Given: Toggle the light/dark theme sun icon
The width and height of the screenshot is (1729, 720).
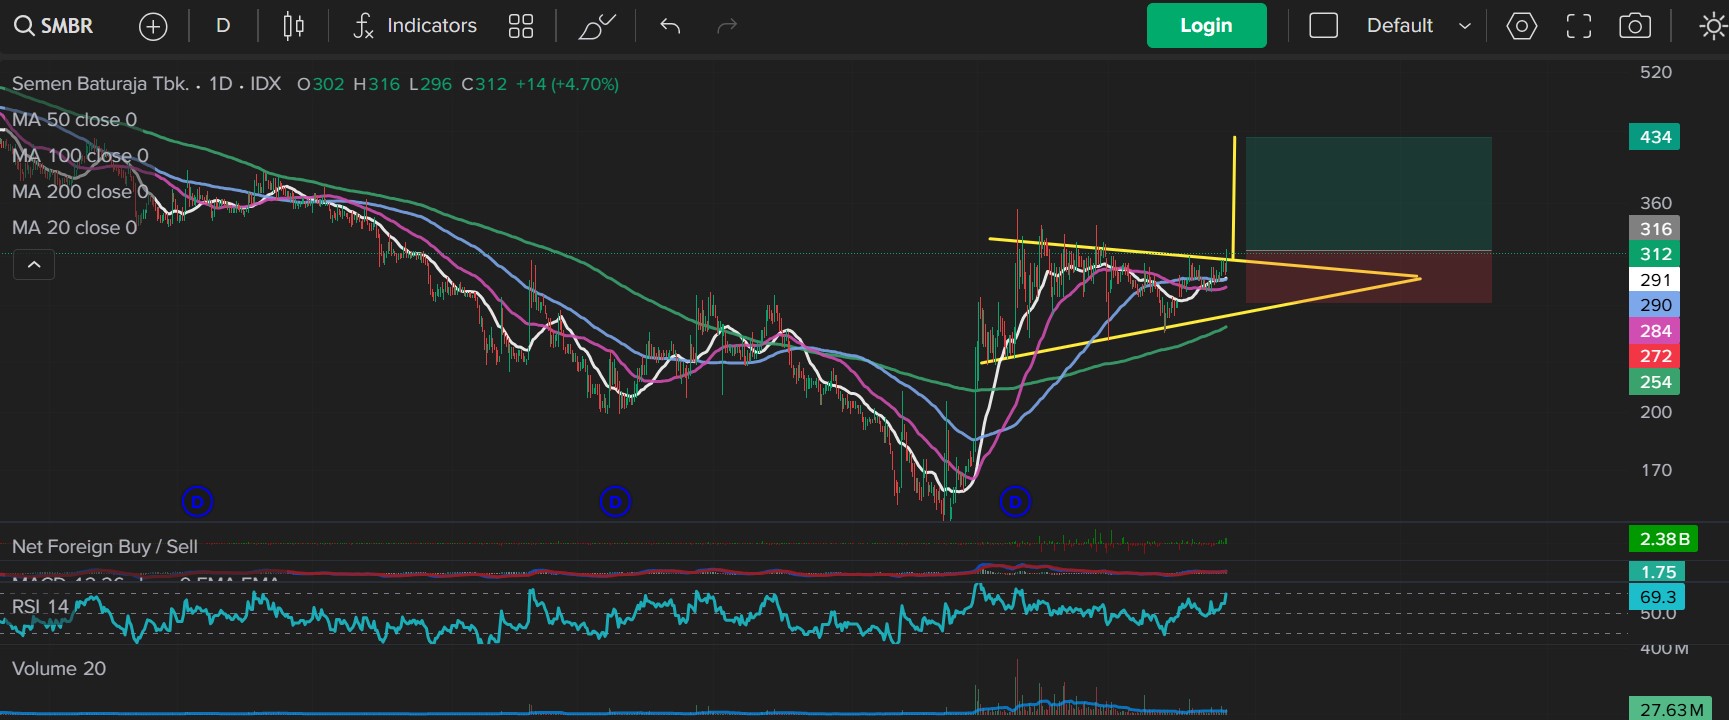Looking at the screenshot, I should pos(1712,26).
